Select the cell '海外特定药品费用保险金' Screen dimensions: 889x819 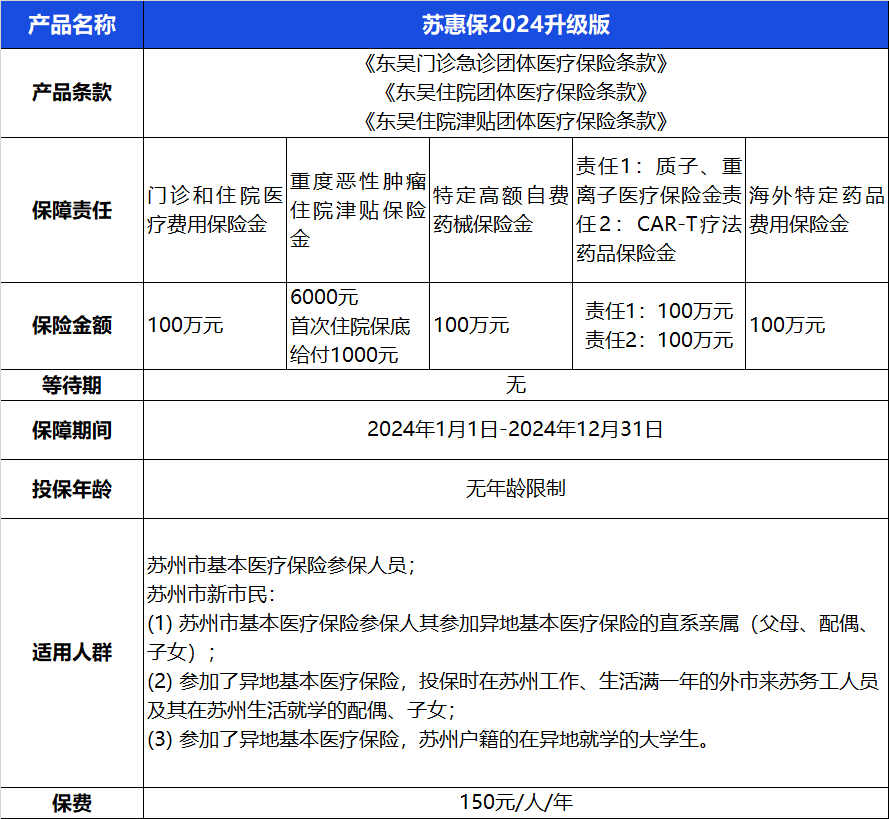[816, 210]
